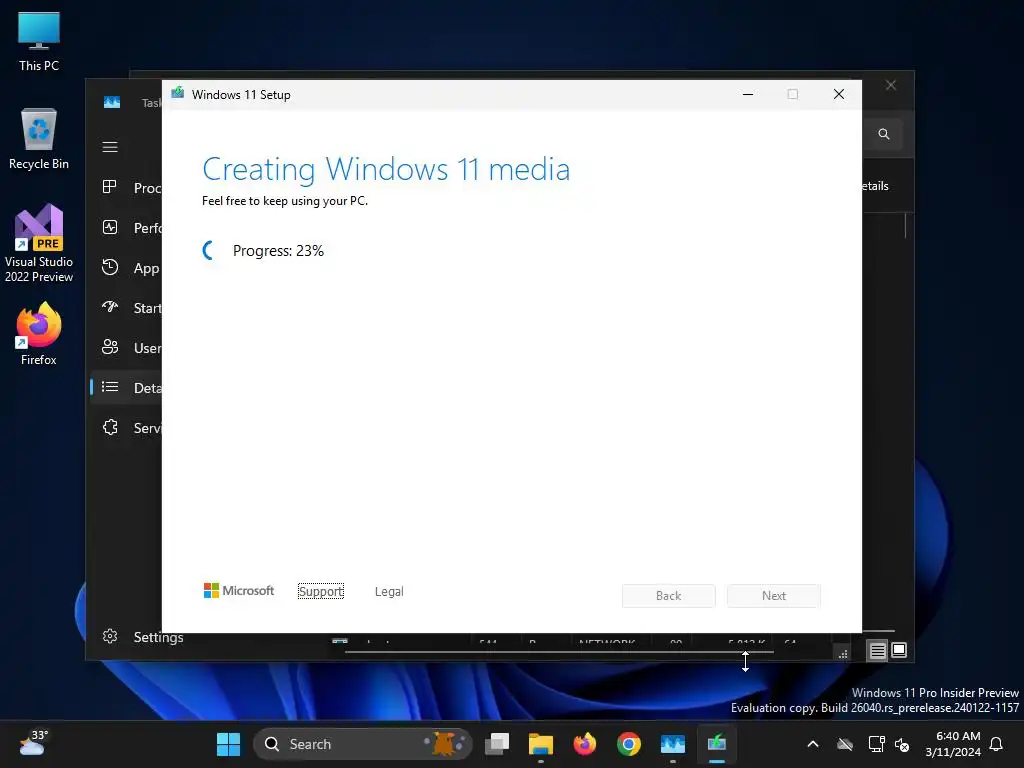Click the muted volume tray icon
Screen dimensions: 1024x768
click(902, 744)
